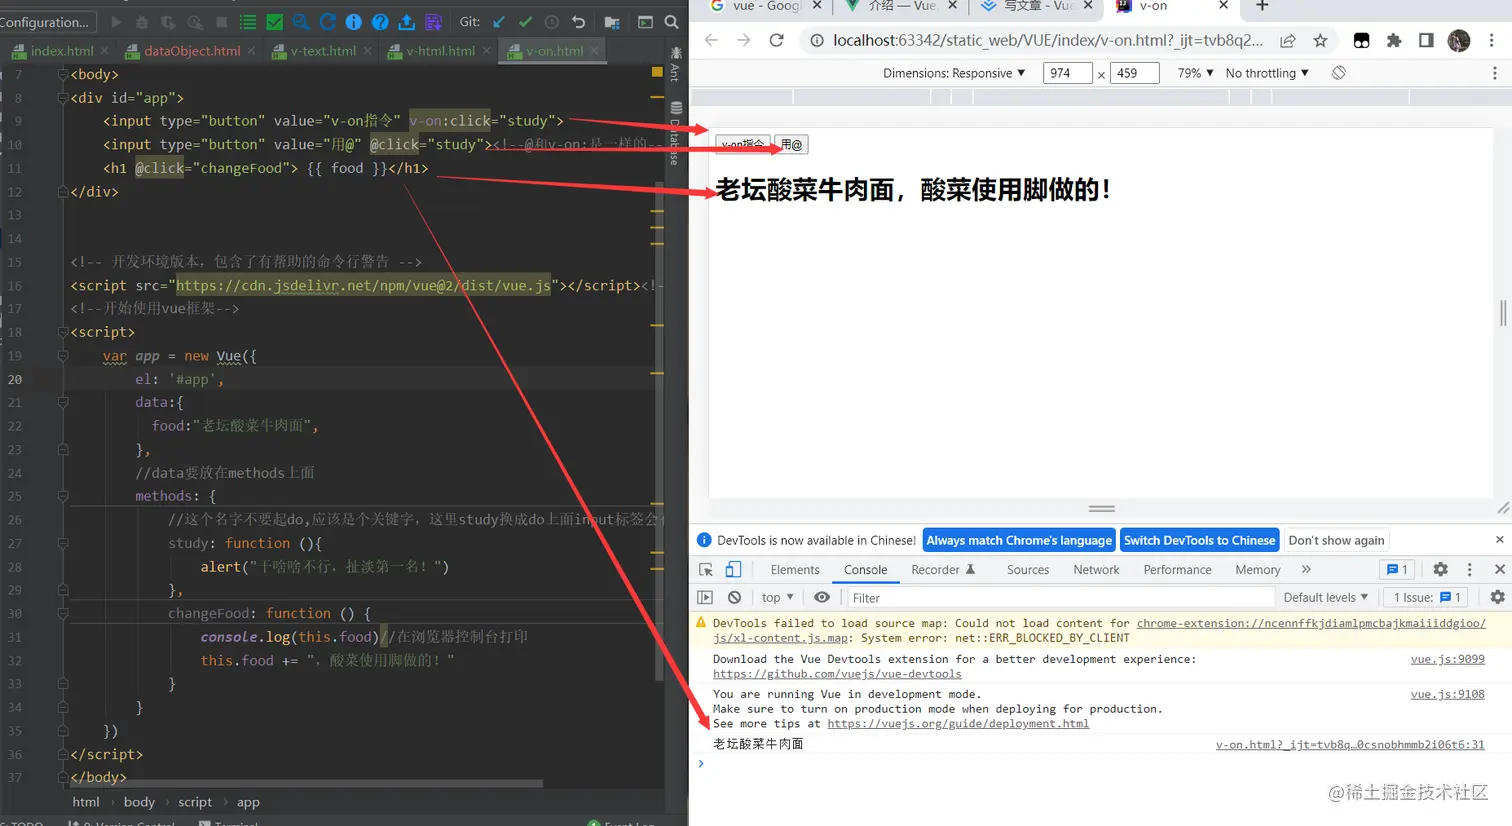The height and width of the screenshot is (826, 1512).
Task: Open the browser extensions puzzle icon
Action: [1394, 40]
